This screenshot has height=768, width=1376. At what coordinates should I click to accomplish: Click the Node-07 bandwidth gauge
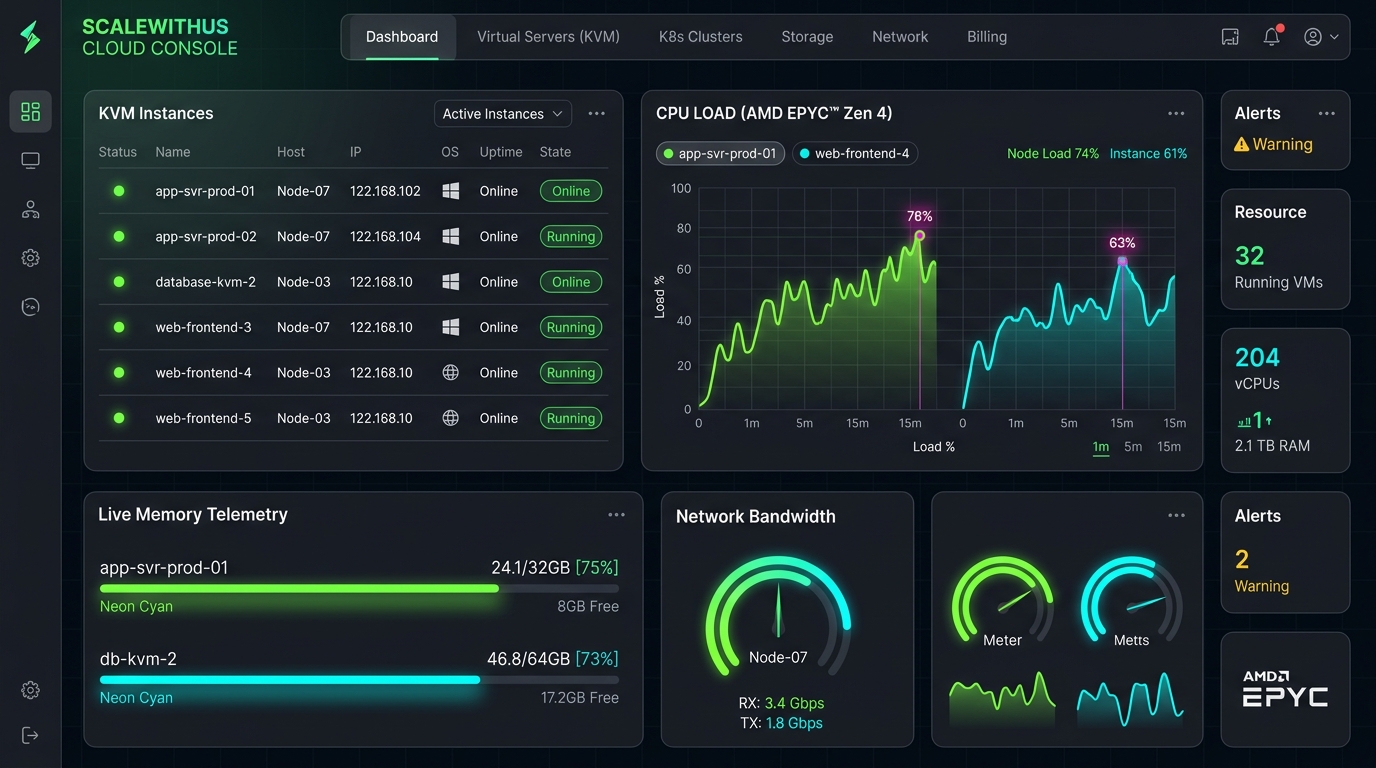778,617
